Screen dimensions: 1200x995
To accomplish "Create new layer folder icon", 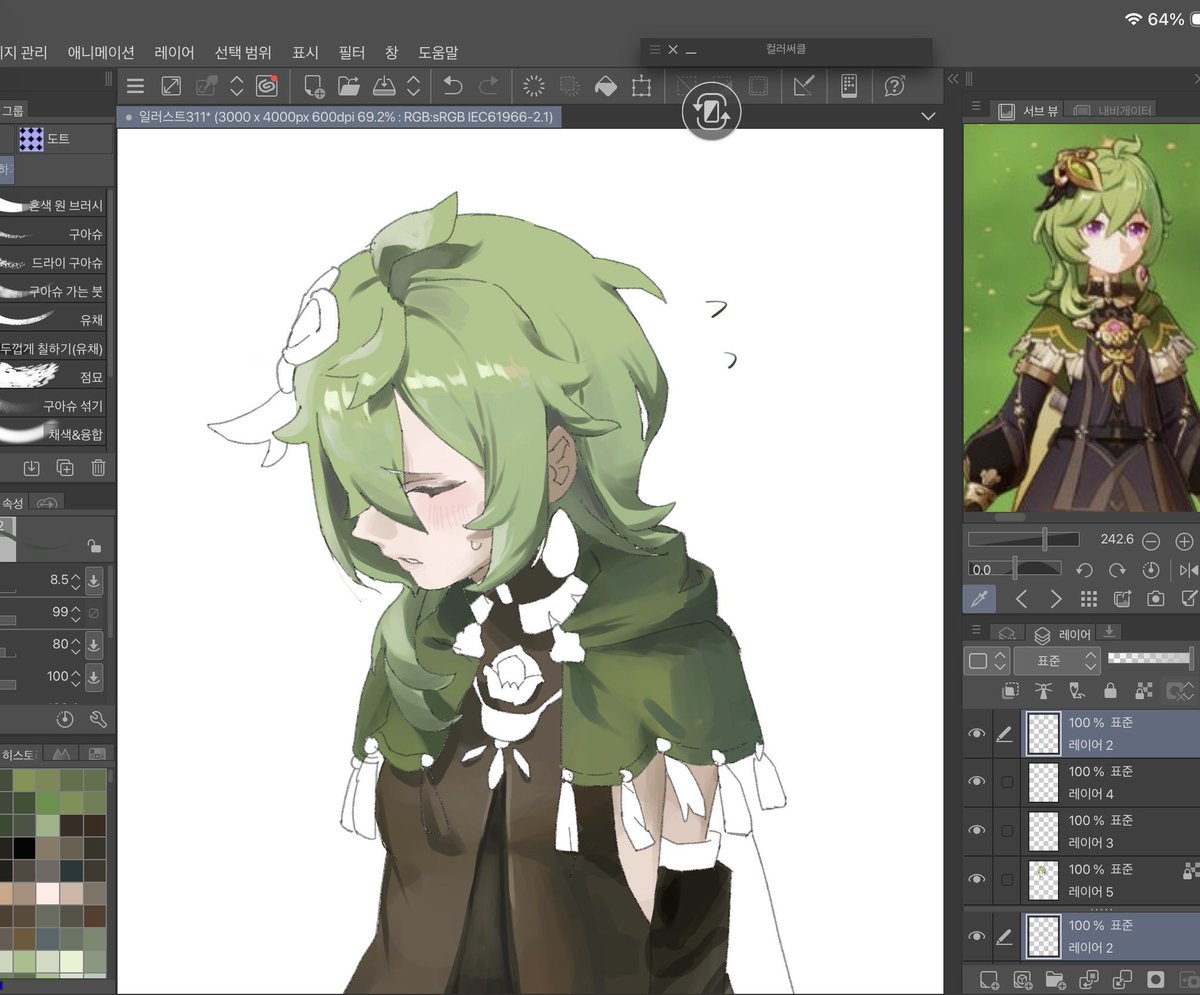I will (x=1055, y=979).
